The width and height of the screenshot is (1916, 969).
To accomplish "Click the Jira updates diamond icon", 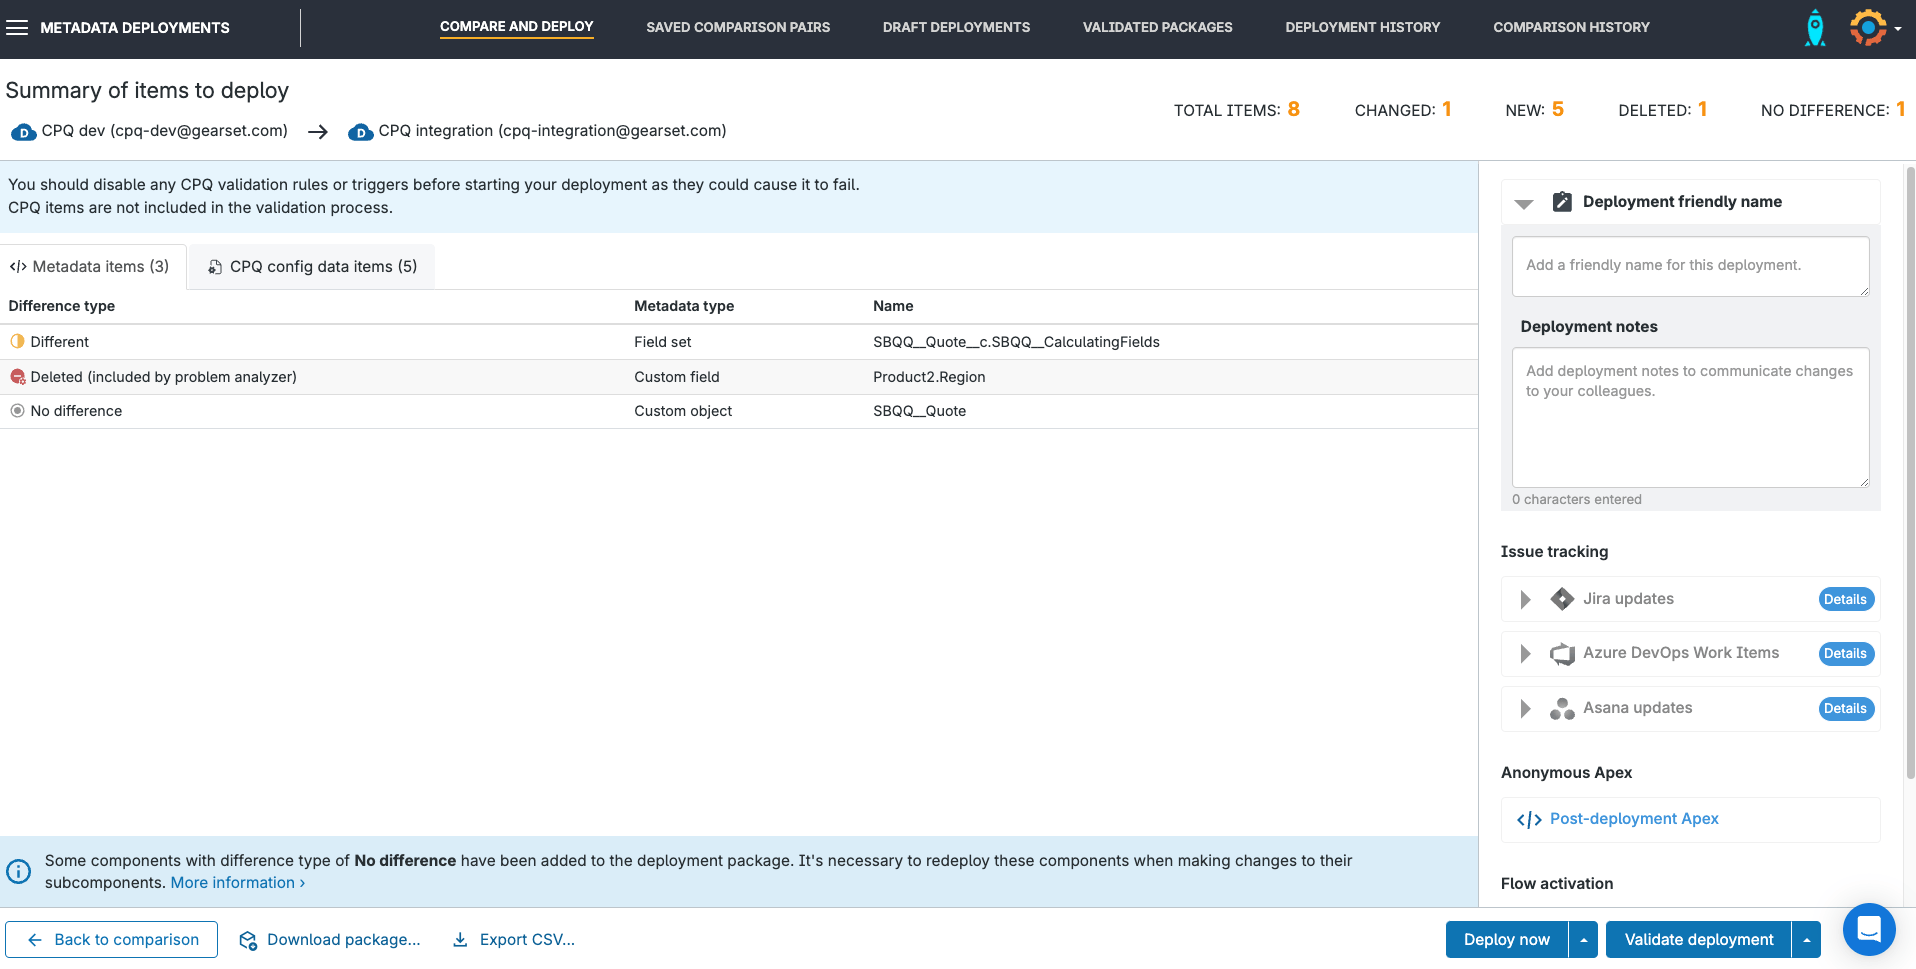I will tap(1561, 599).
